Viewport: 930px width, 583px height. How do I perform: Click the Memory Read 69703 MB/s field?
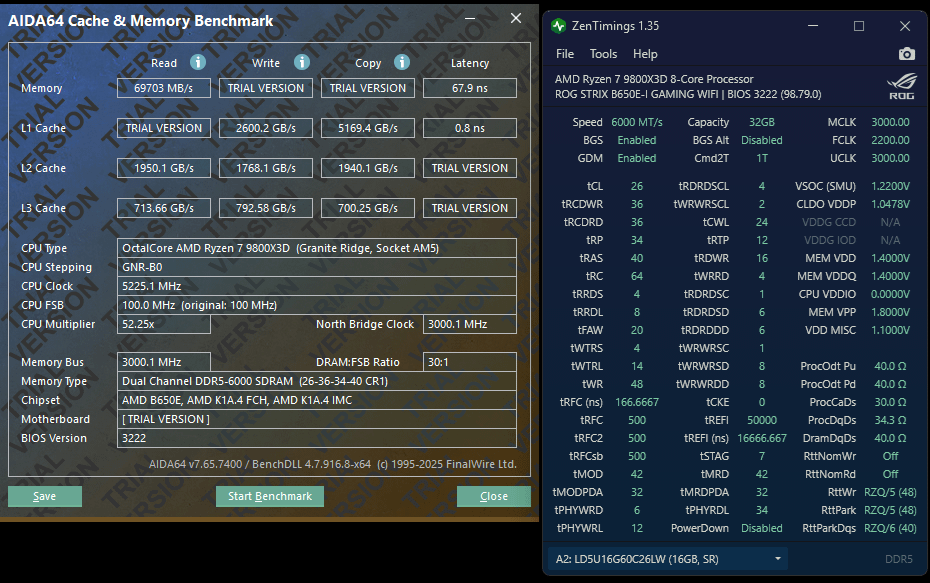tap(164, 88)
